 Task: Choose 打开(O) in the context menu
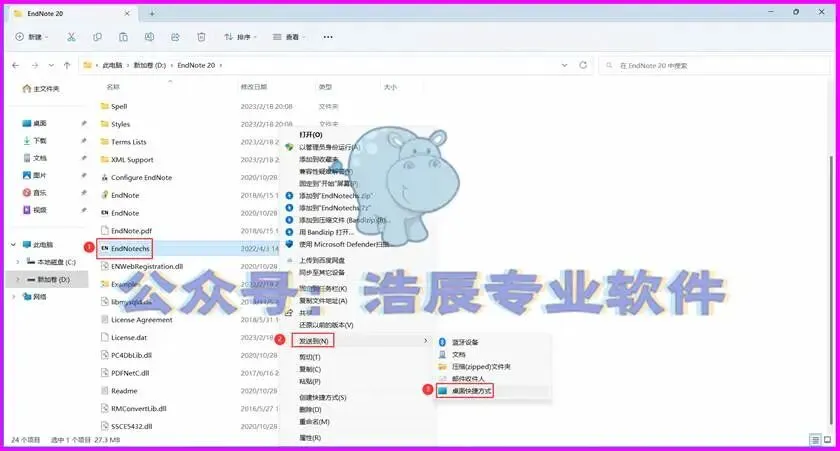point(311,134)
